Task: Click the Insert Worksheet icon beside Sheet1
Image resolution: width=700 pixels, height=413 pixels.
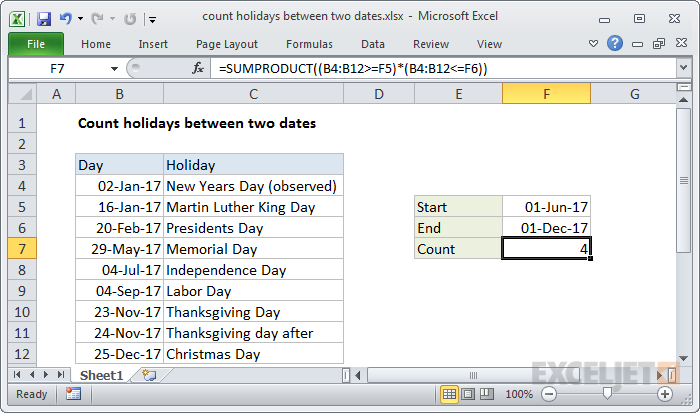Action: 149,376
